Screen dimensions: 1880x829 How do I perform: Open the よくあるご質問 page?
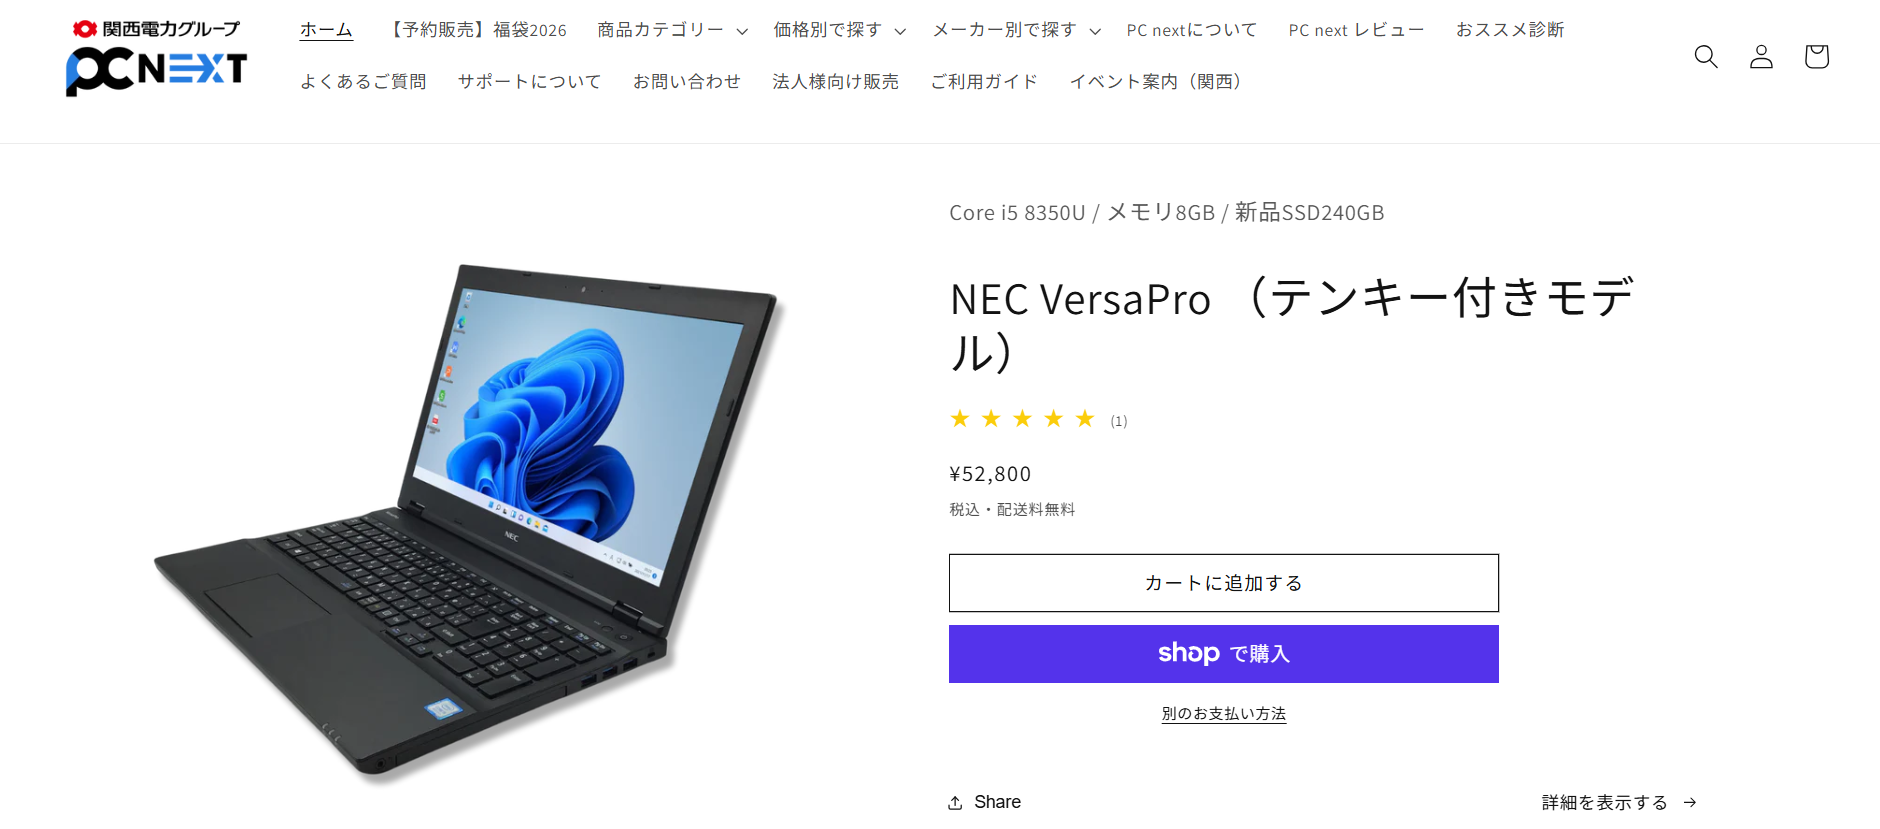363,81
